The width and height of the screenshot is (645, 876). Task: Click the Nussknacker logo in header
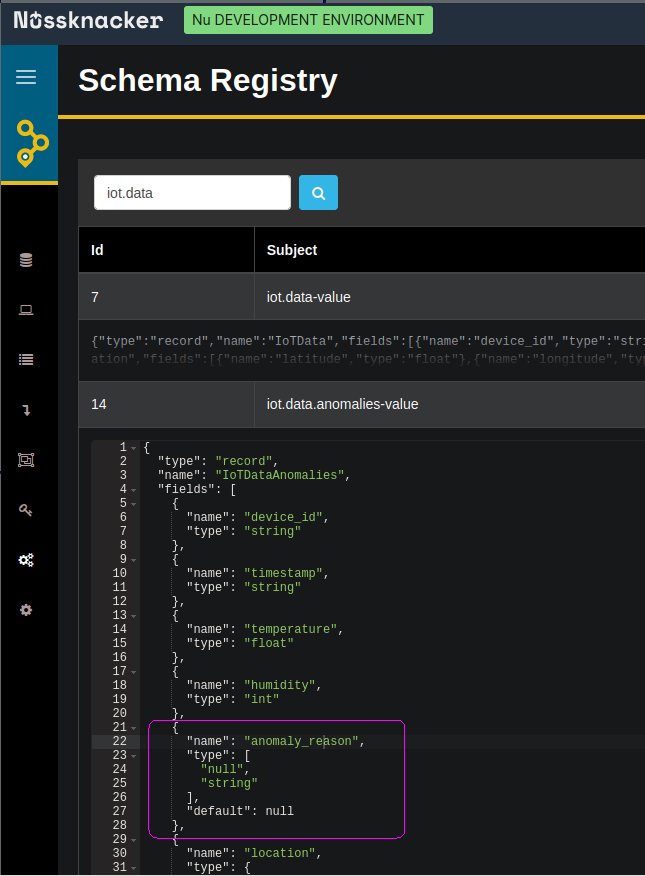coord(88,21)
